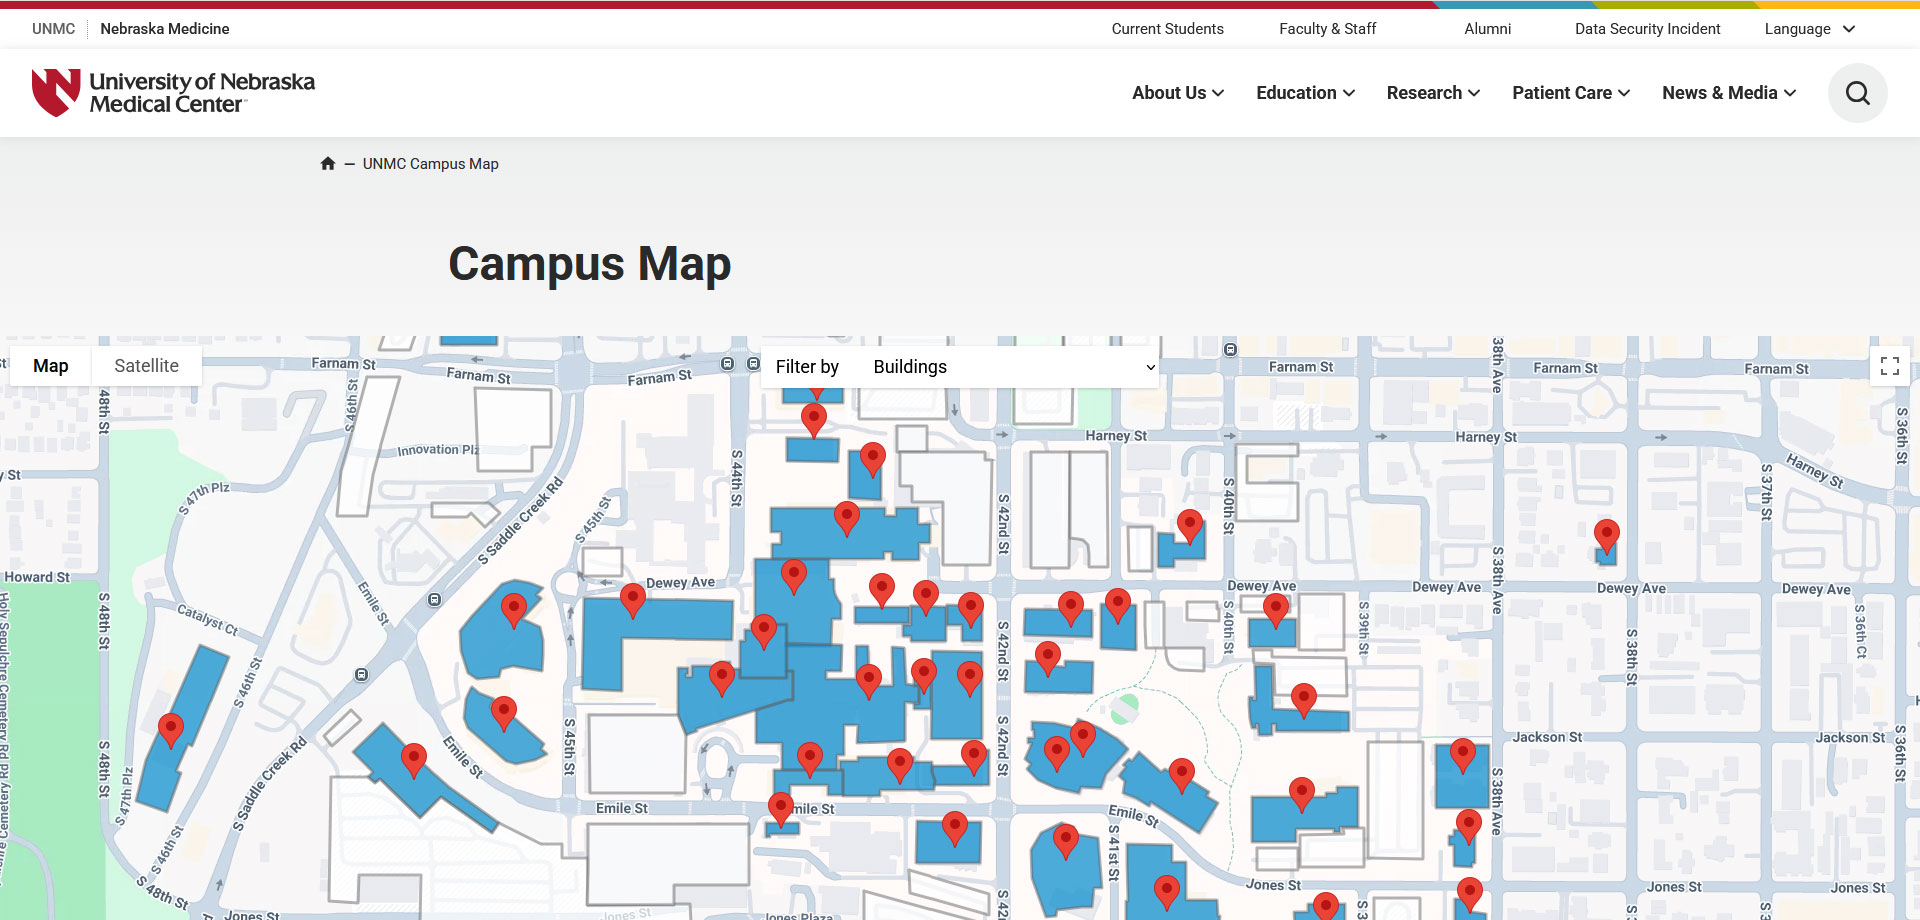
Task: Click the UNMC Campus Map breadcrumb
Action: 430,164
